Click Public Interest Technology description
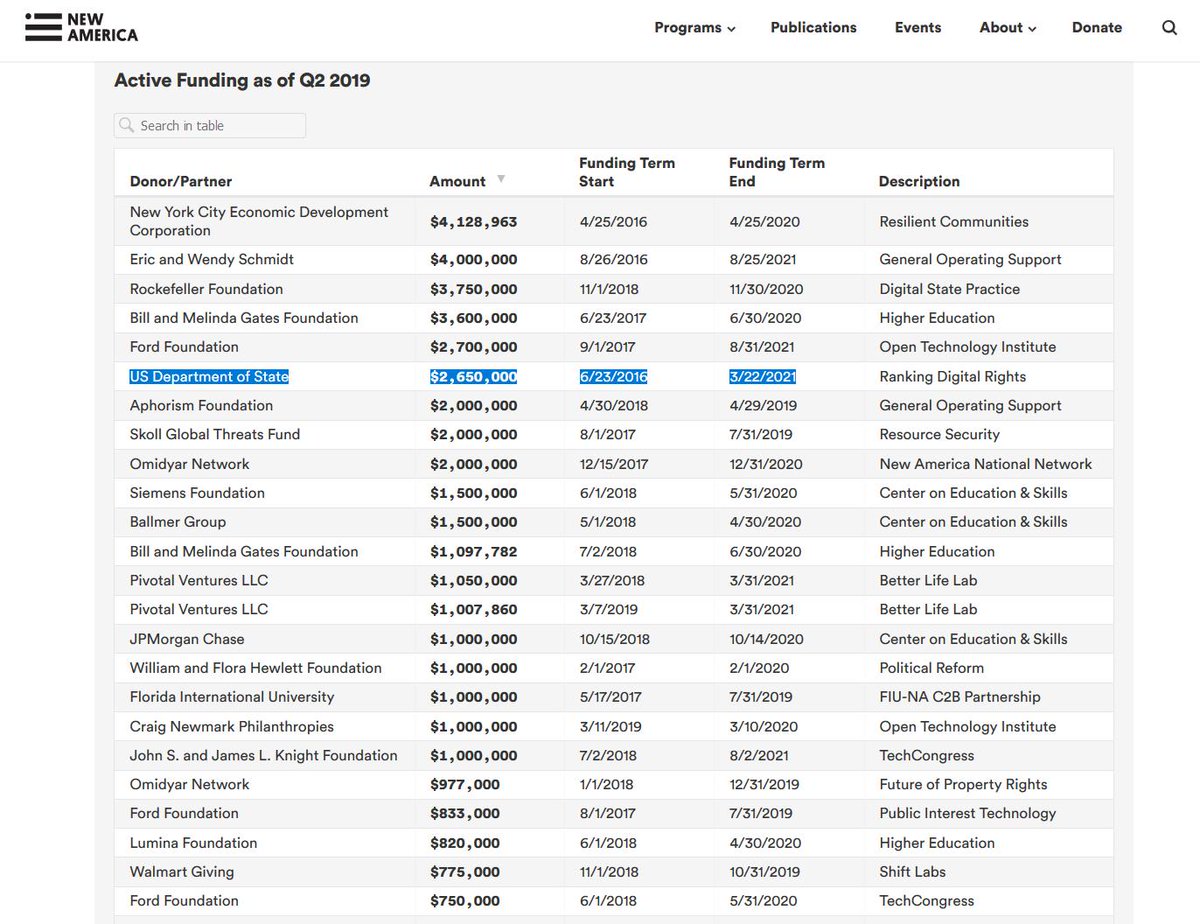1200x924 pixels. [x=967, y=813]
